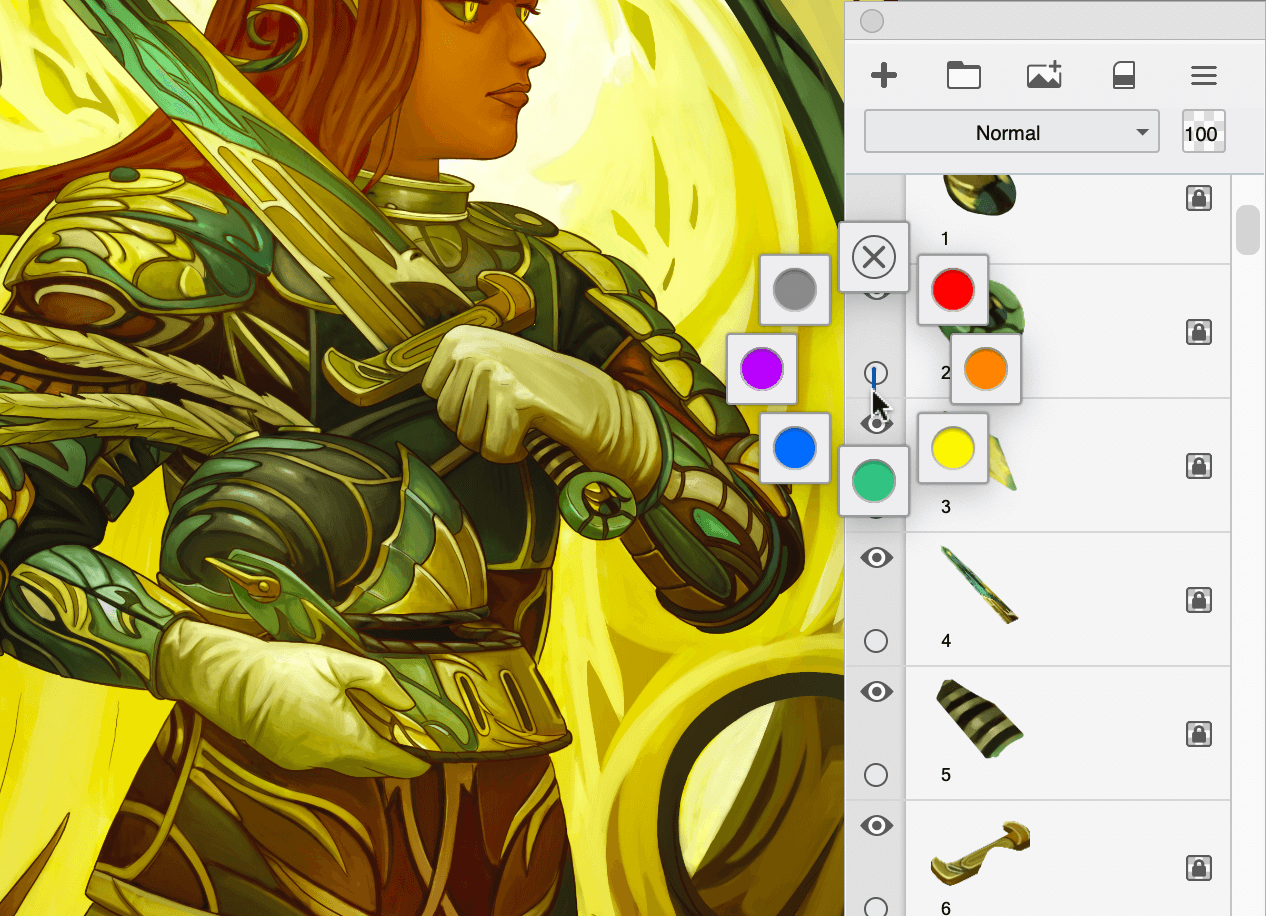Add image layer from photo icon
This screenshot has width=1266, height=916.
coord(1044,75)
